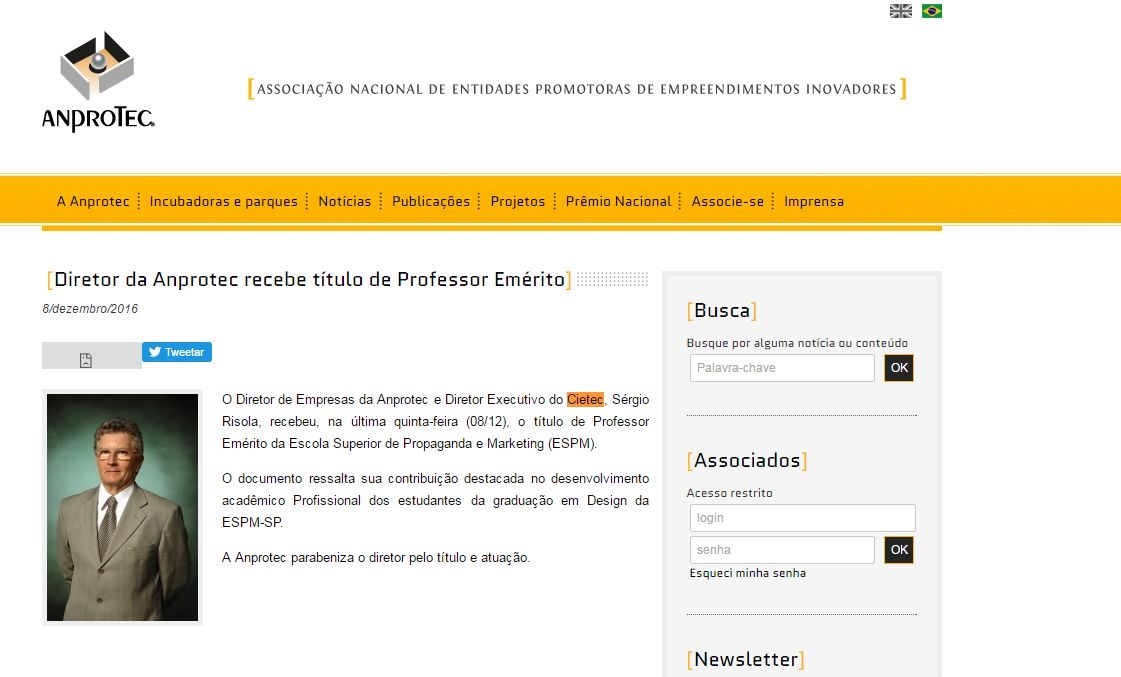1121x677 pixels.
Task: Open Imprensa section
Action: [814, 202]
